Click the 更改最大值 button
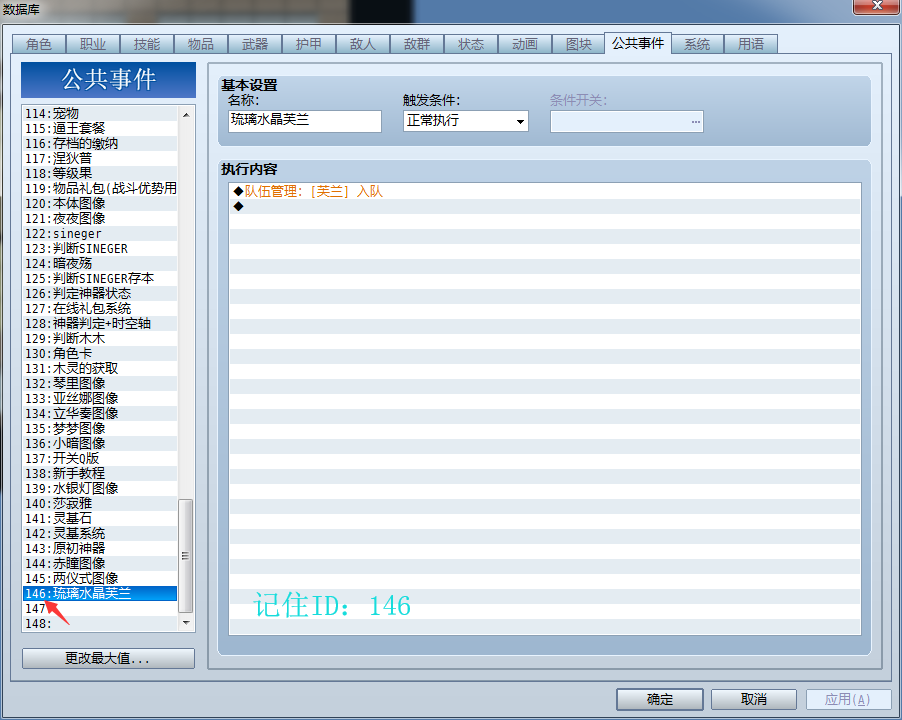902x720 pixels. point(108,658)
